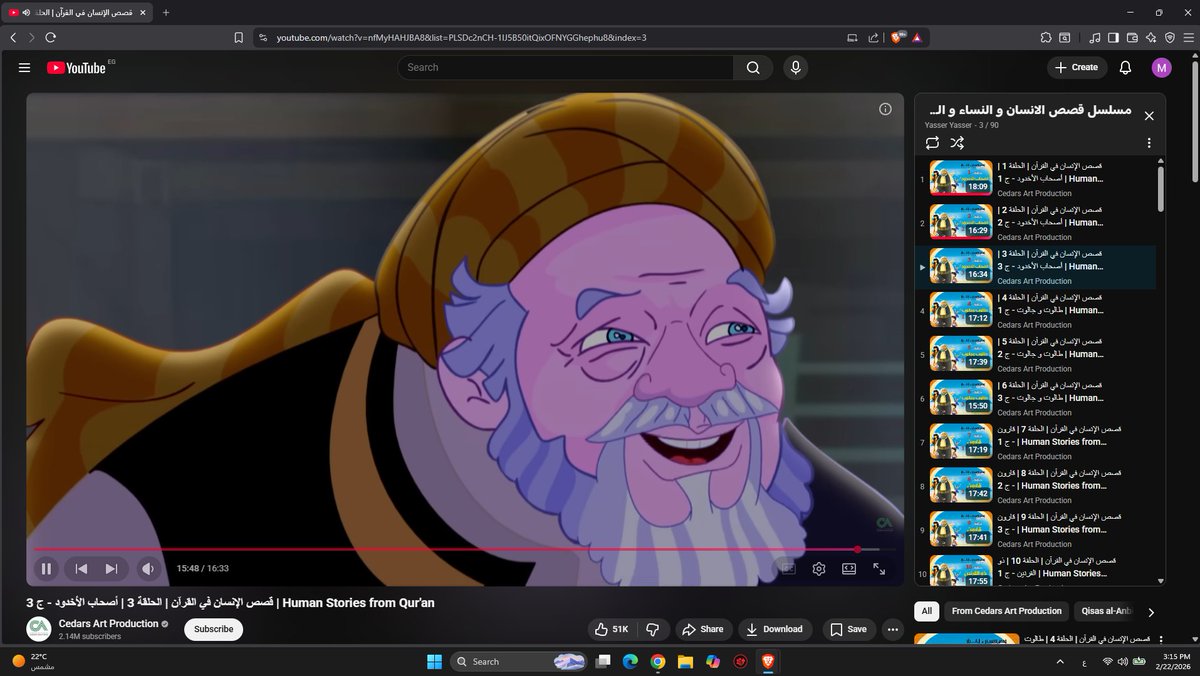Enter full screen mode
This screenshot has height=676, width=1200.
pyautogui.click(x=879, y=568)
